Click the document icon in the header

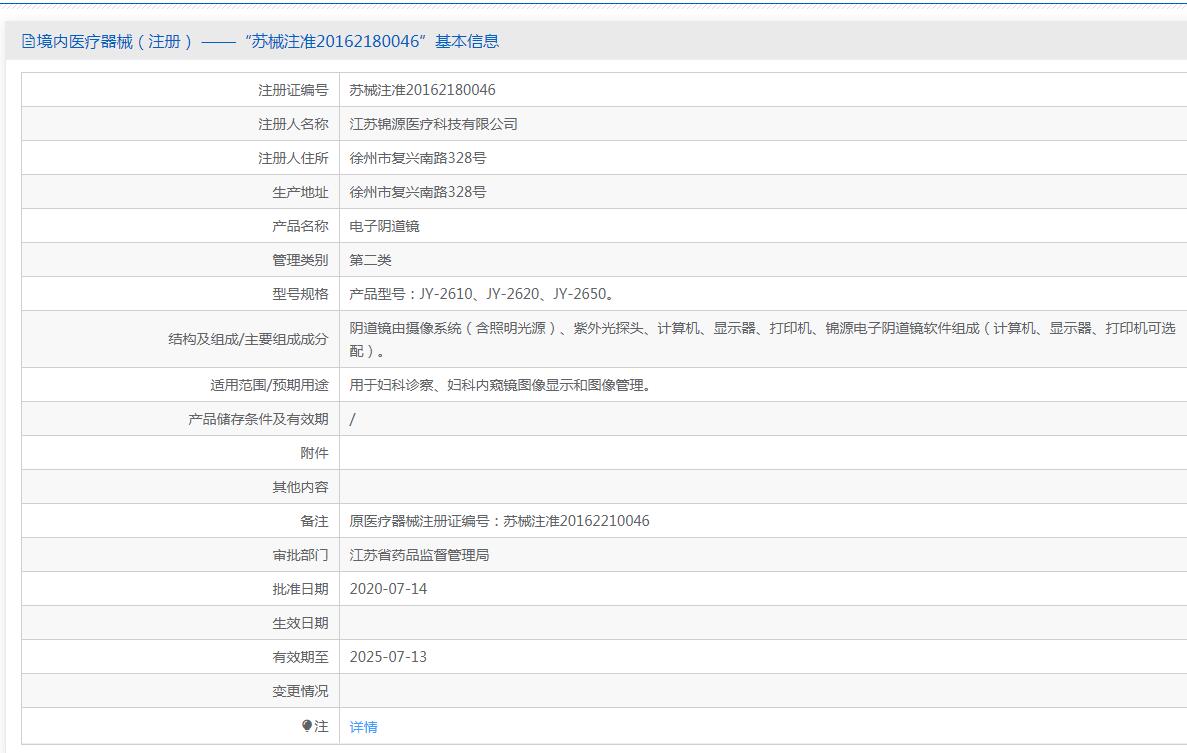coord(28,42)
